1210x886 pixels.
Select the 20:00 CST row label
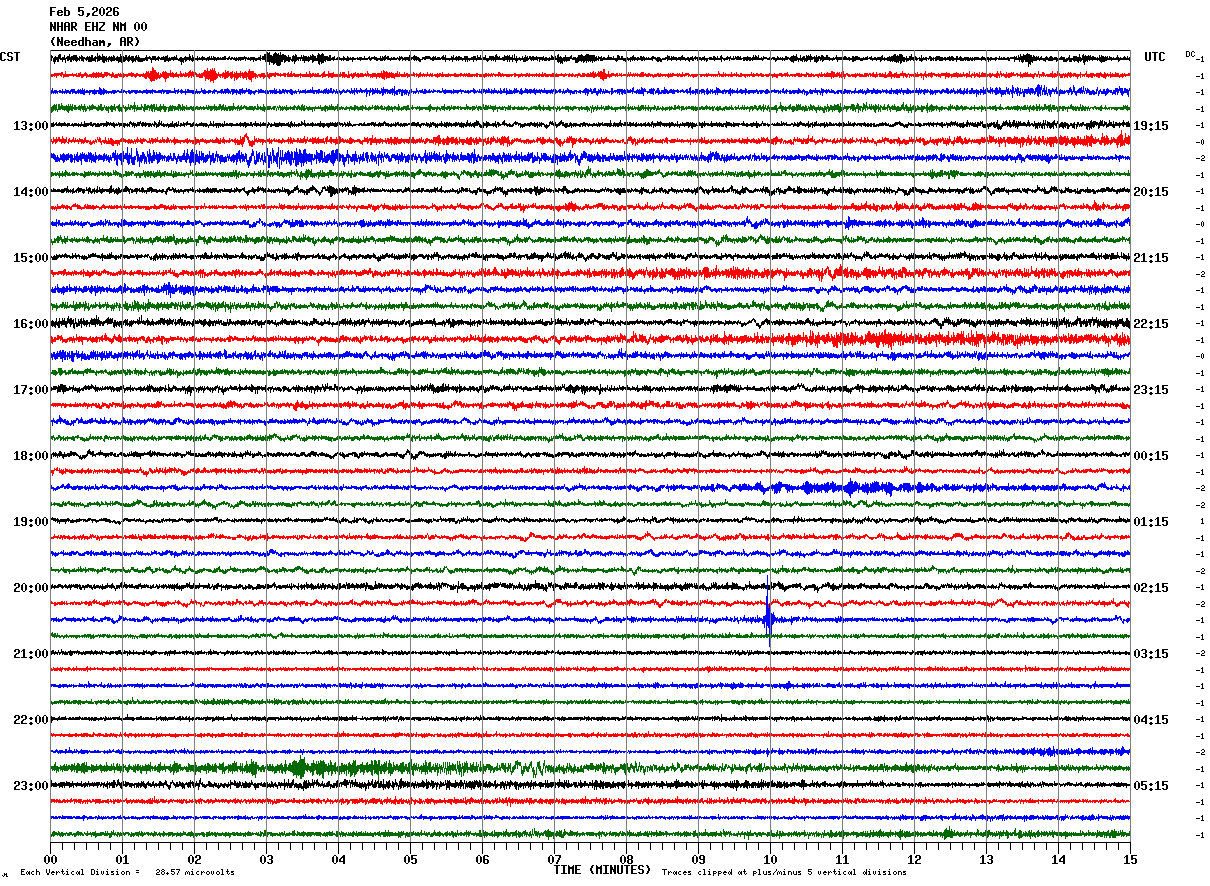point(30,588)
